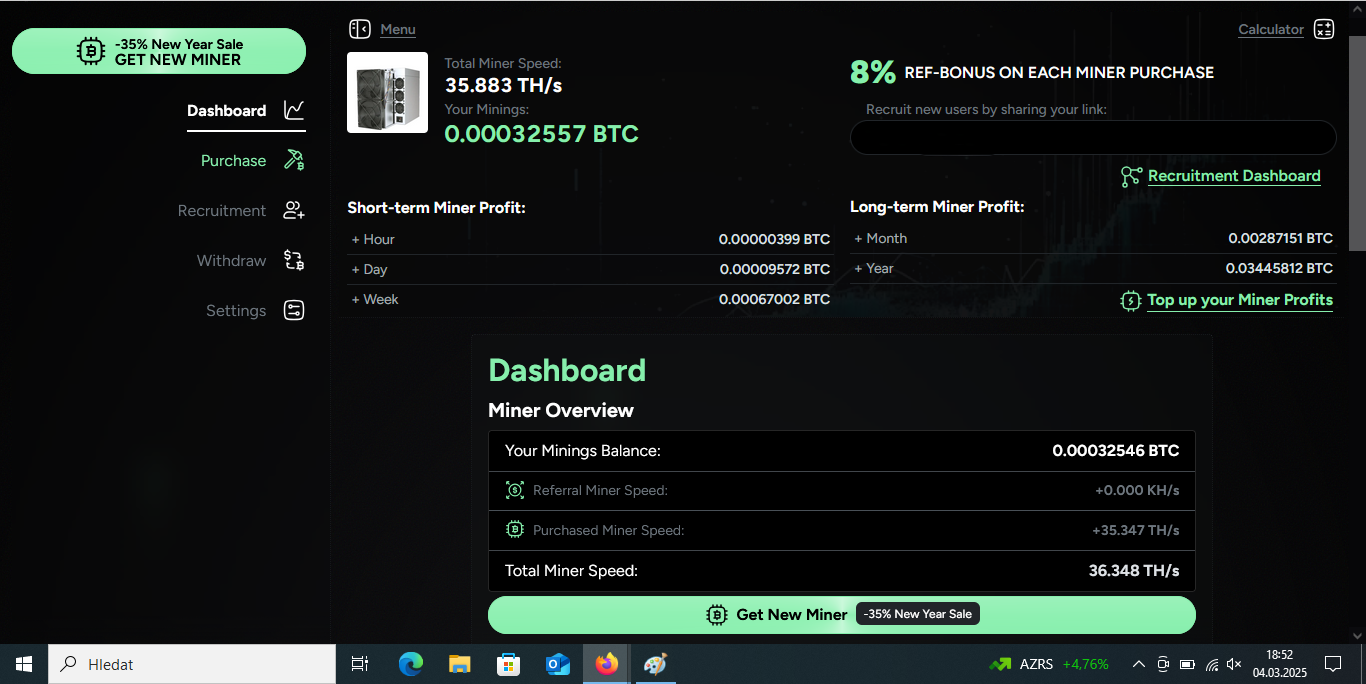Click the 0.00032557 BTC minings value
The width and height of the screenshot is (1366, 684).
541,133
